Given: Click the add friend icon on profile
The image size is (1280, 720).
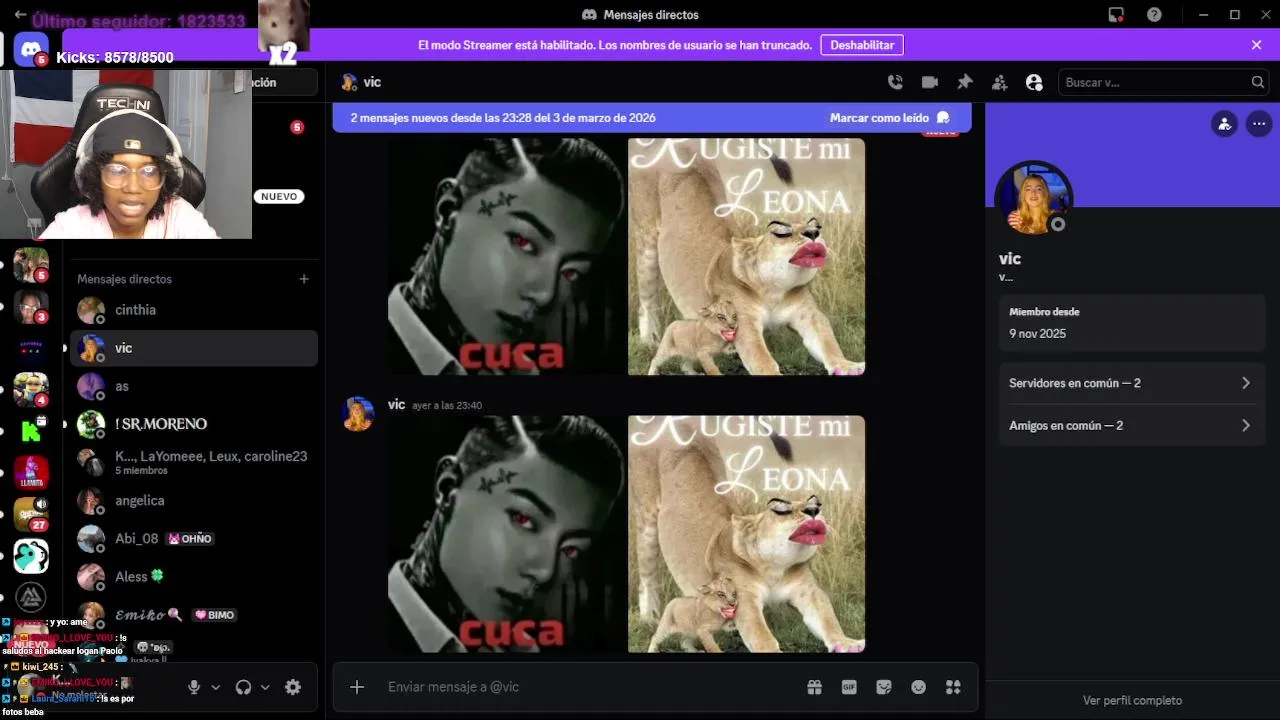Looking at the screenshot, I should (1224, 123).
